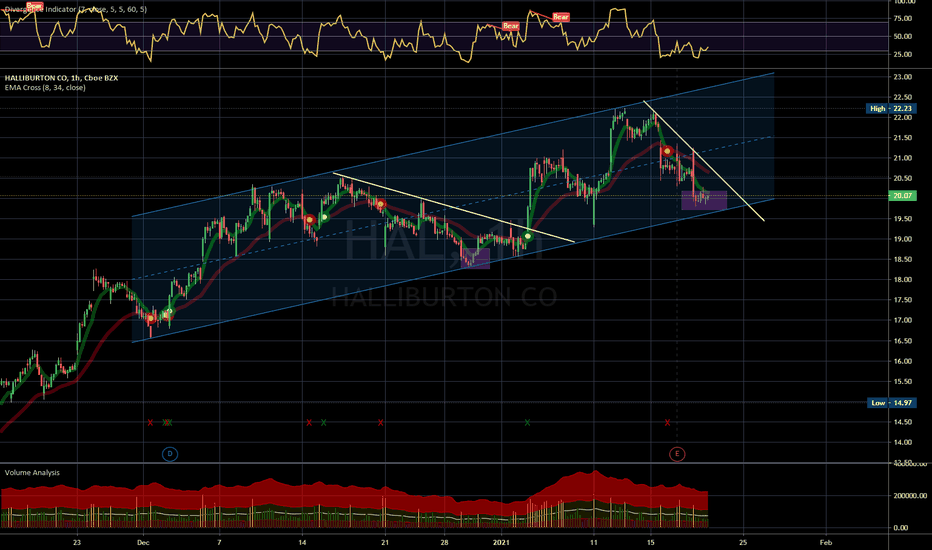Click the EMA Cross (8, 34, close) legend

[x=45, y=87]
